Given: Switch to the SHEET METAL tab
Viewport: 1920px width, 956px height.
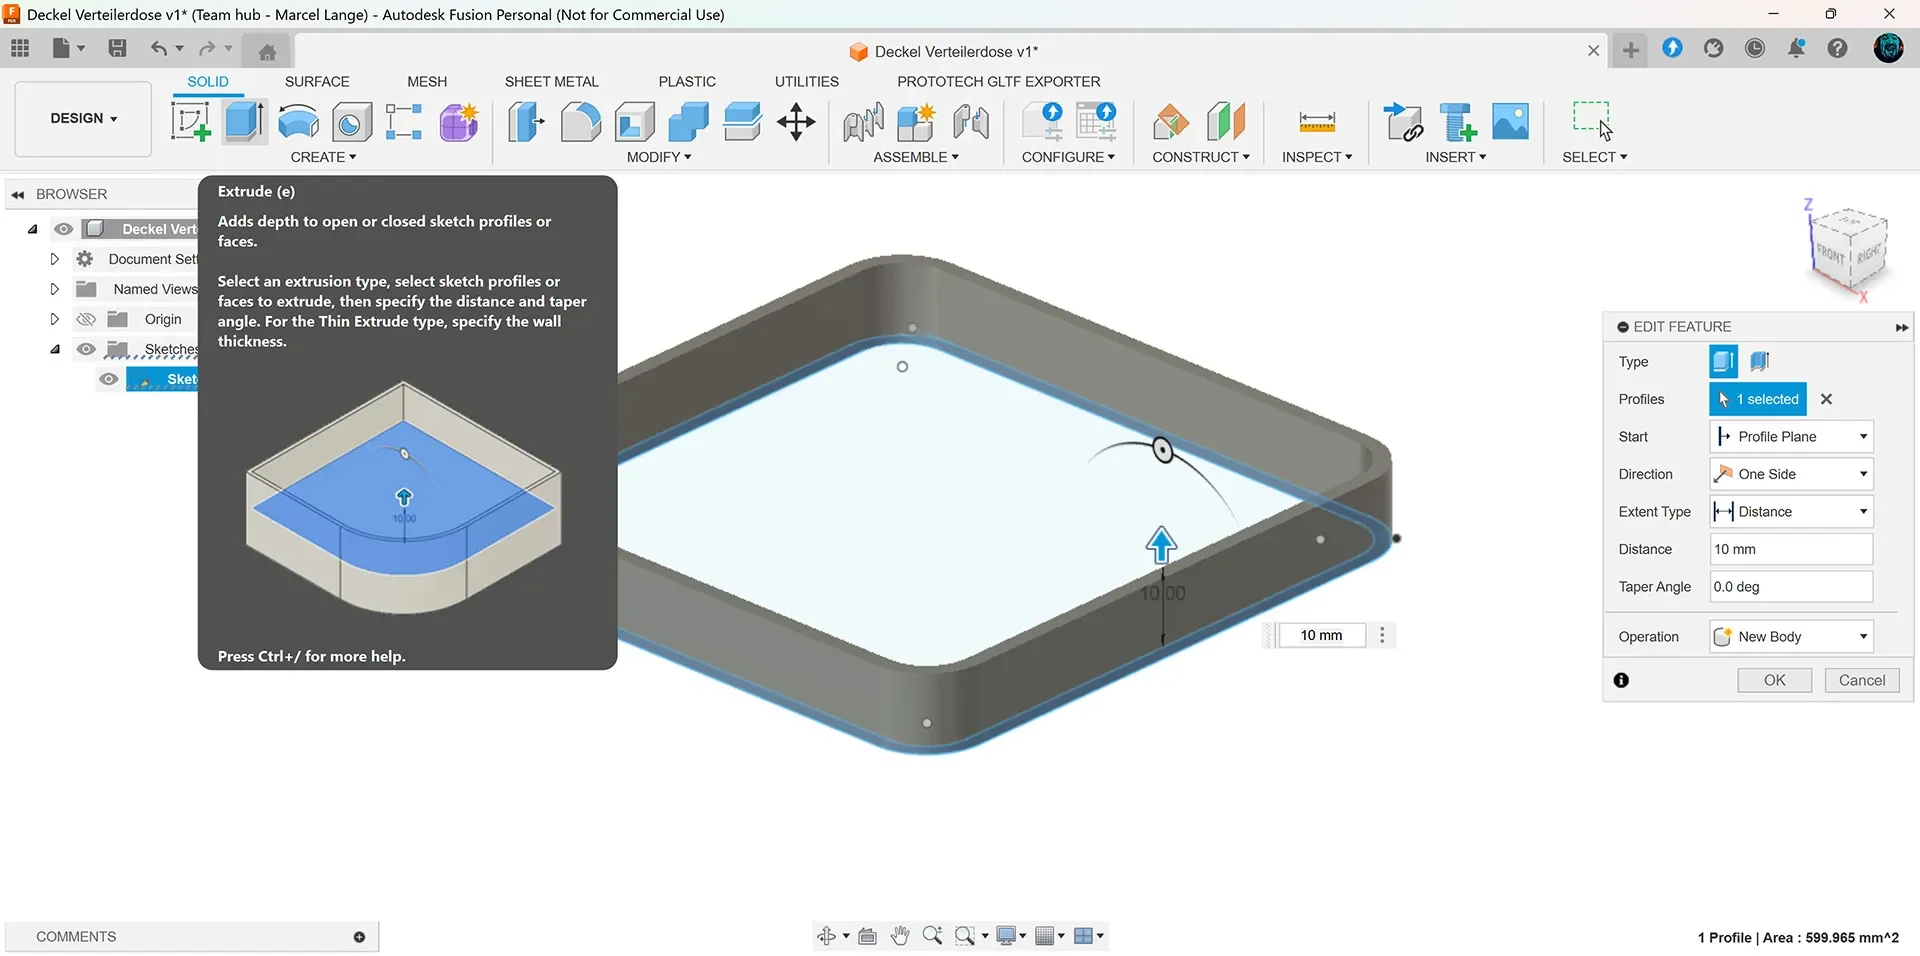Looking at the screenshot, I should click(x=551, y=81).
